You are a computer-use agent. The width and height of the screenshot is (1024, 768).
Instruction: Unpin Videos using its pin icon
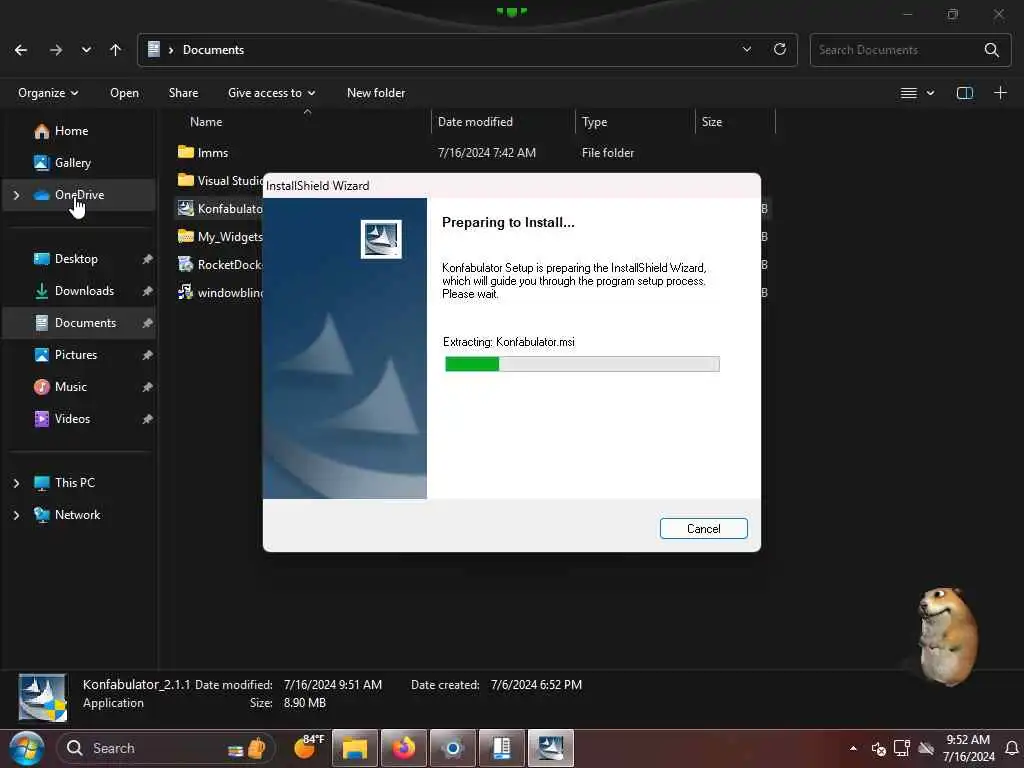point(147,419)
